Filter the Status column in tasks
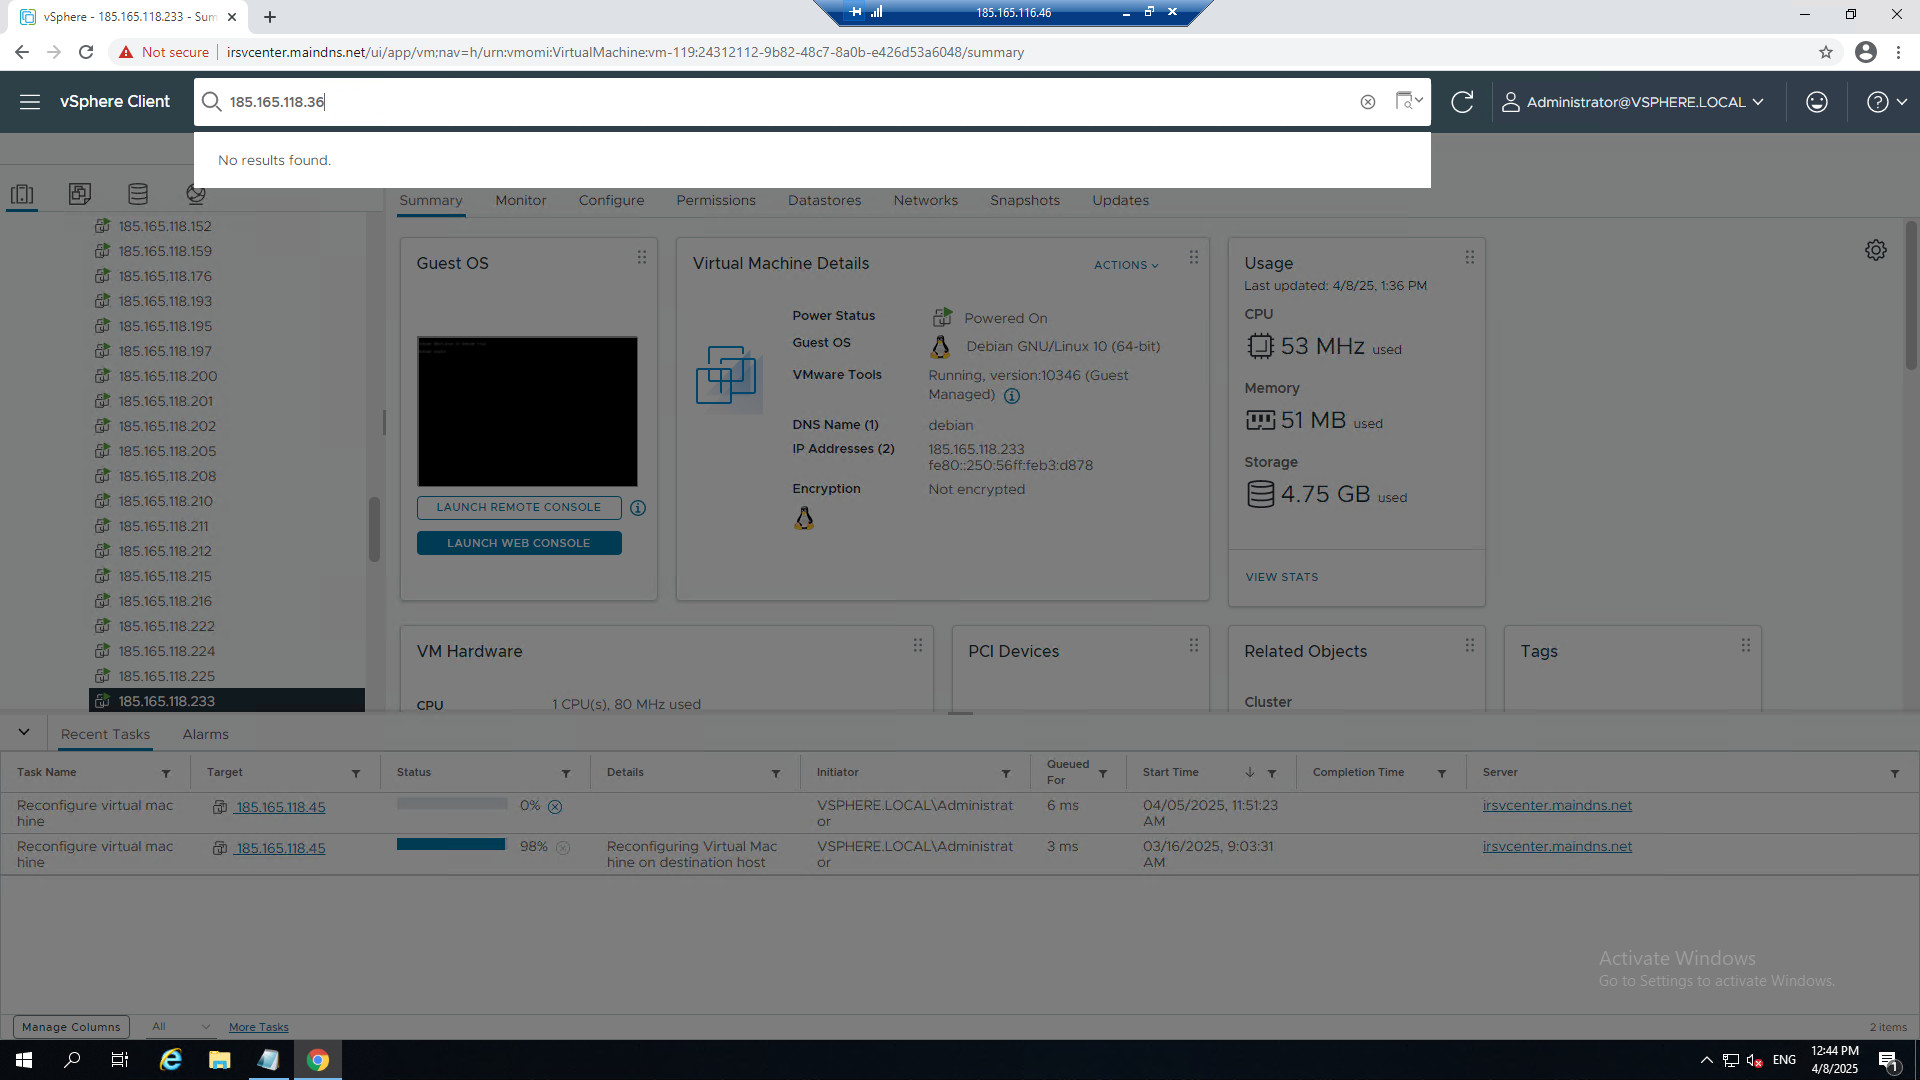 [x=566, y=773]
